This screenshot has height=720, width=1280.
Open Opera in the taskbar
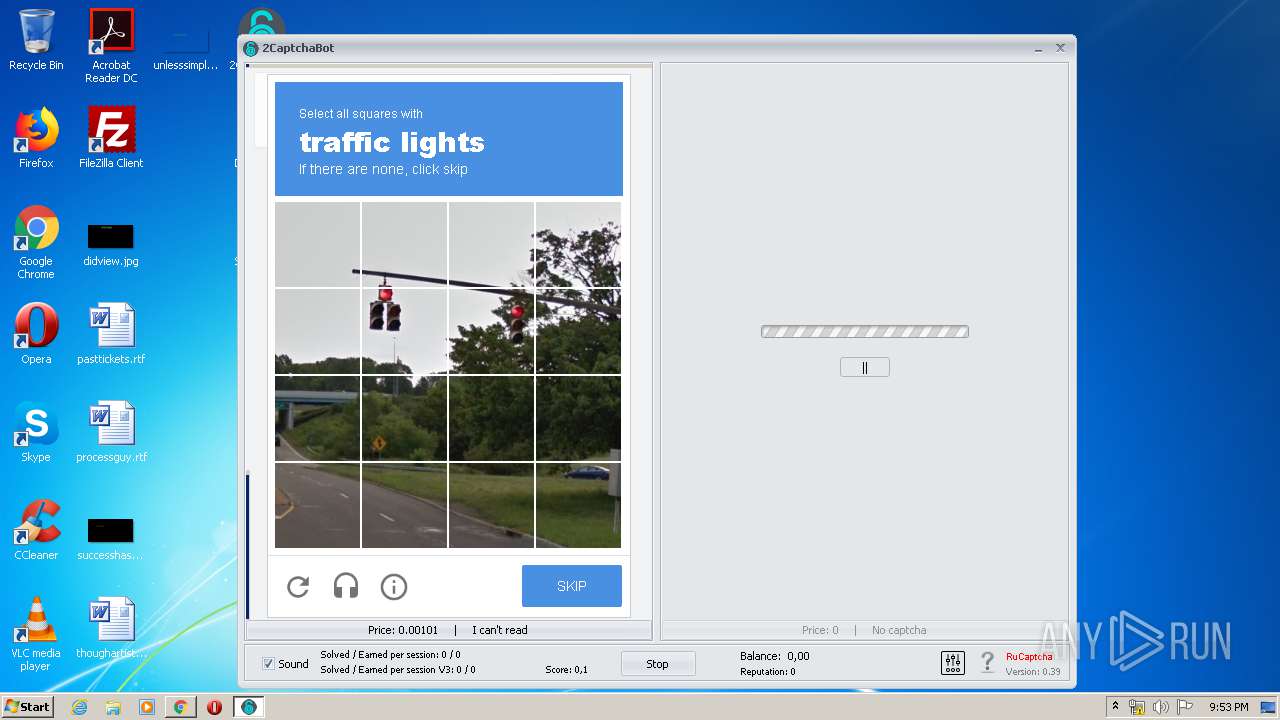point(214,707)
